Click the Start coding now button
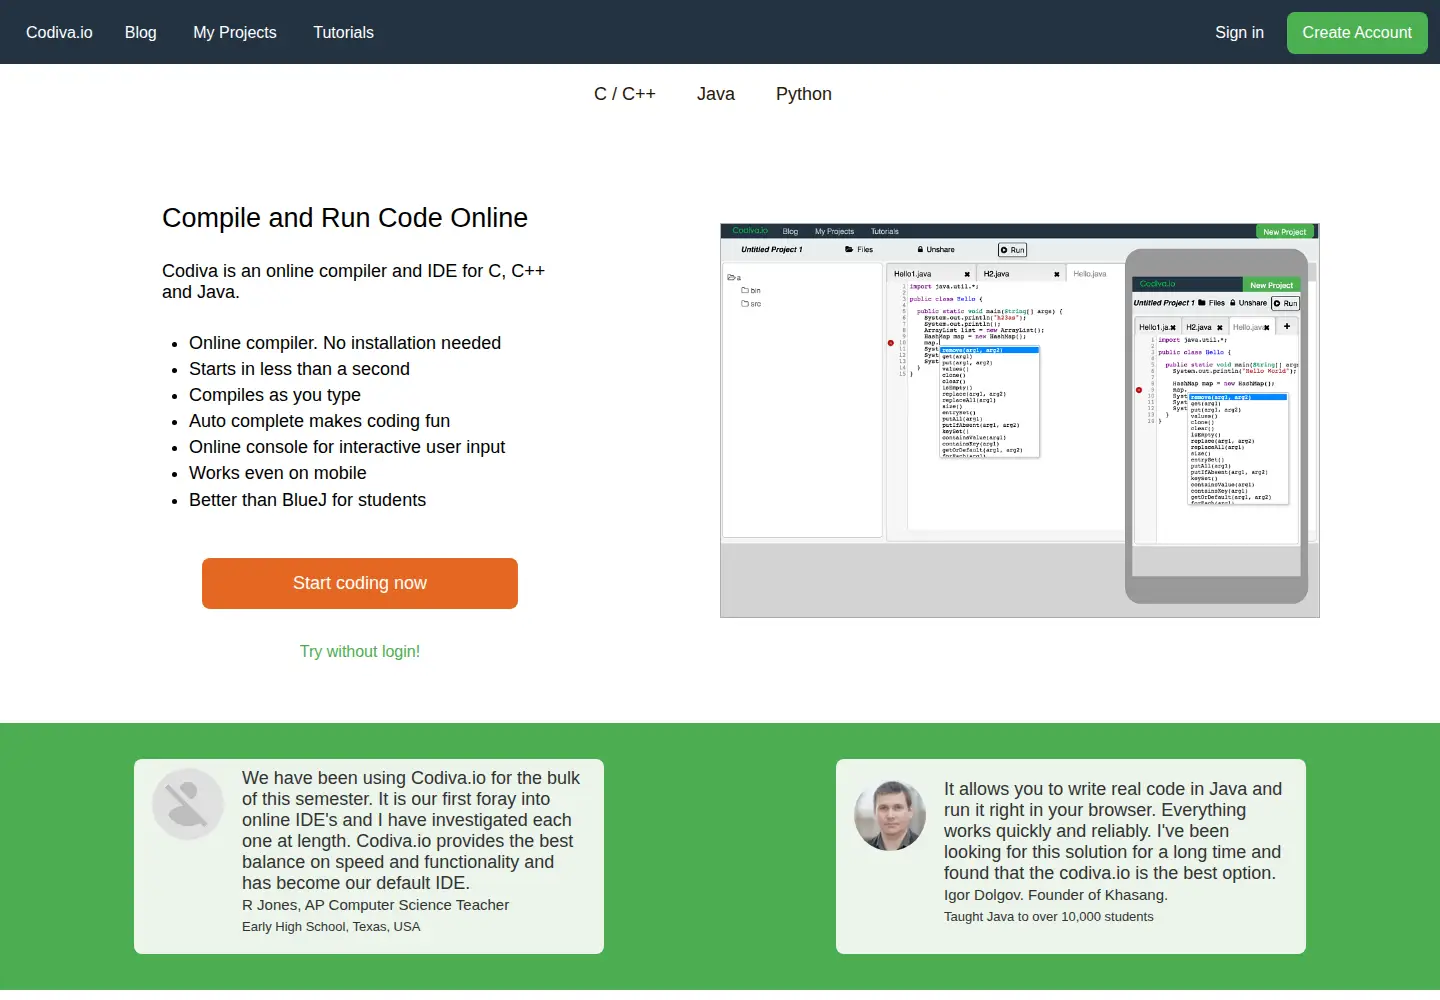 360,583
